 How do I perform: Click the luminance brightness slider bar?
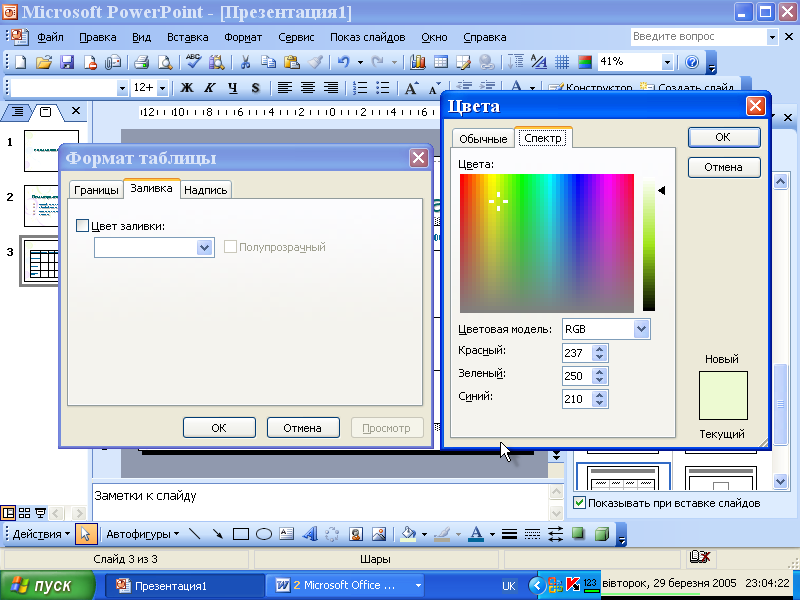[648, 244]
